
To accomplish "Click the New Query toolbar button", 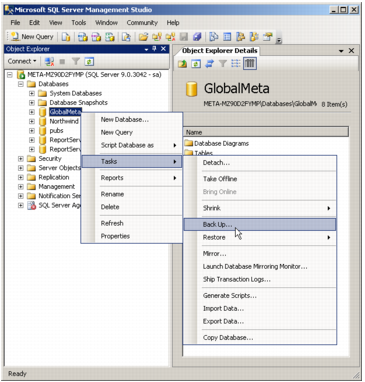I will click(32, 37).
